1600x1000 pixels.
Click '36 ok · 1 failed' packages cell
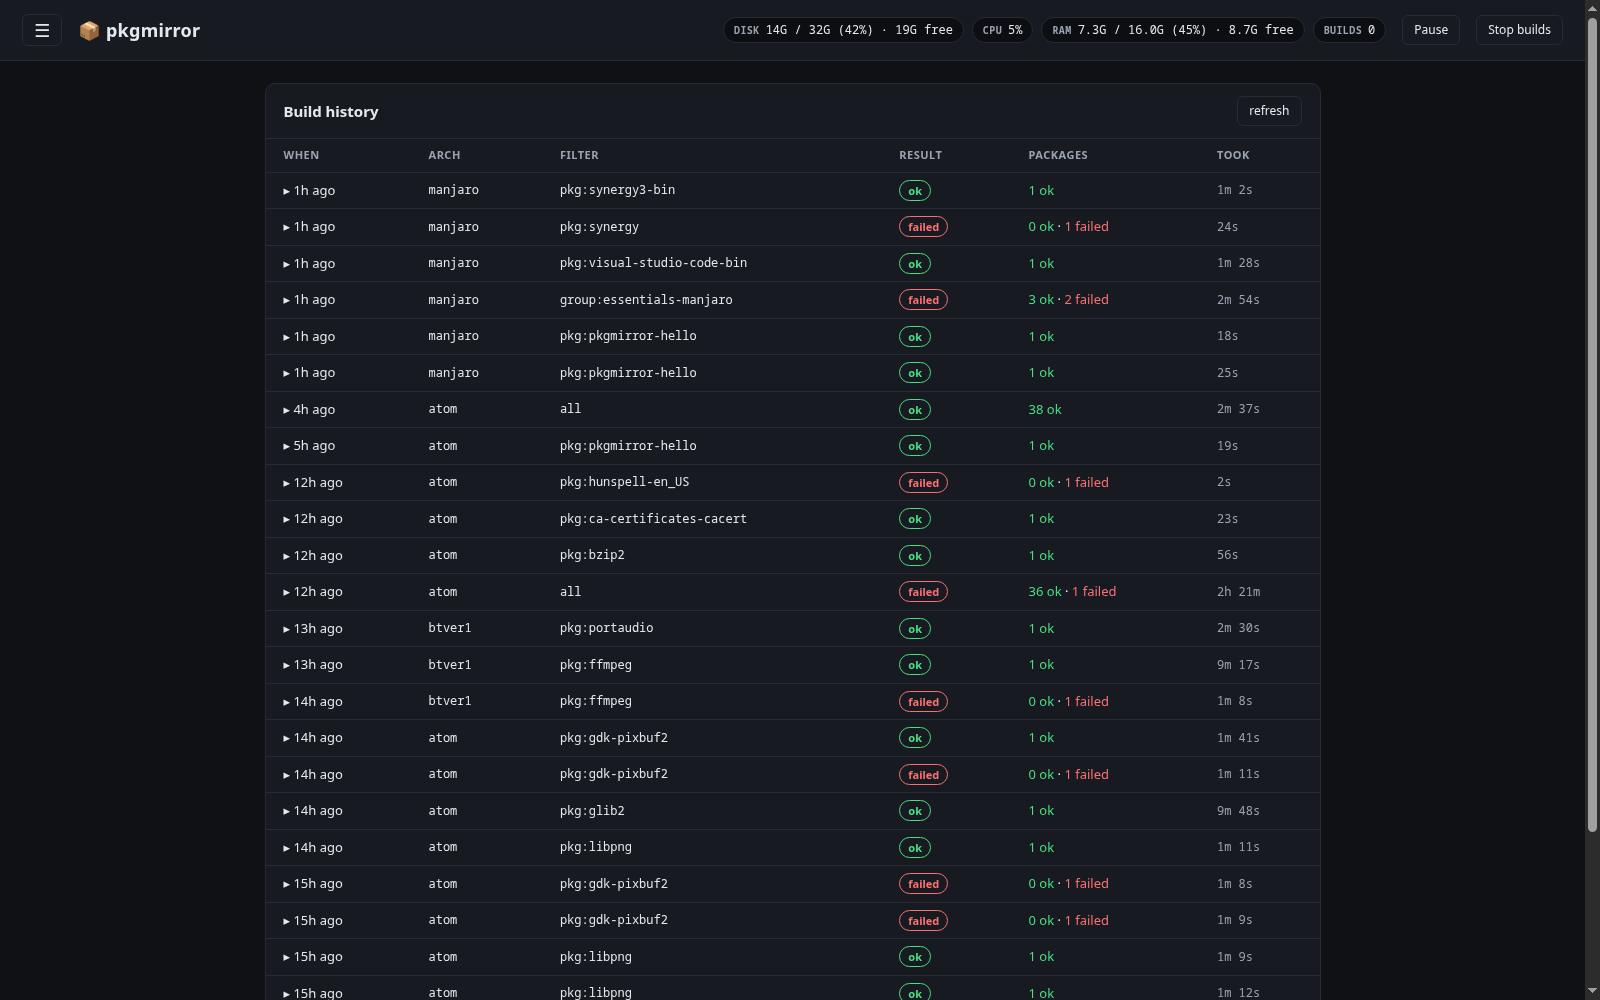tap(1072, 592)
